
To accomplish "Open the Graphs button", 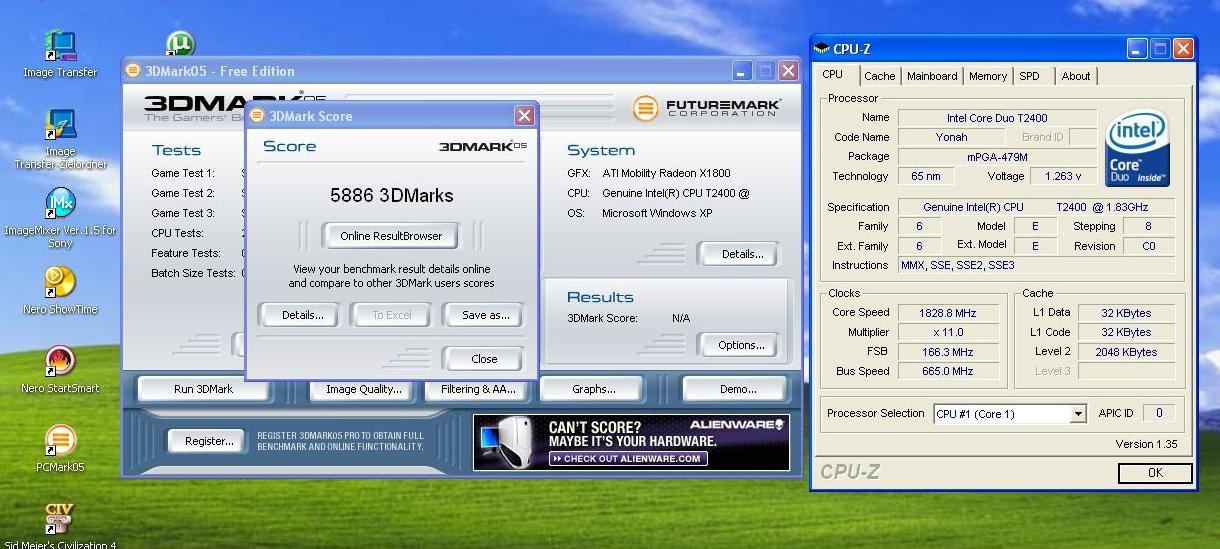I will point(594,389).
